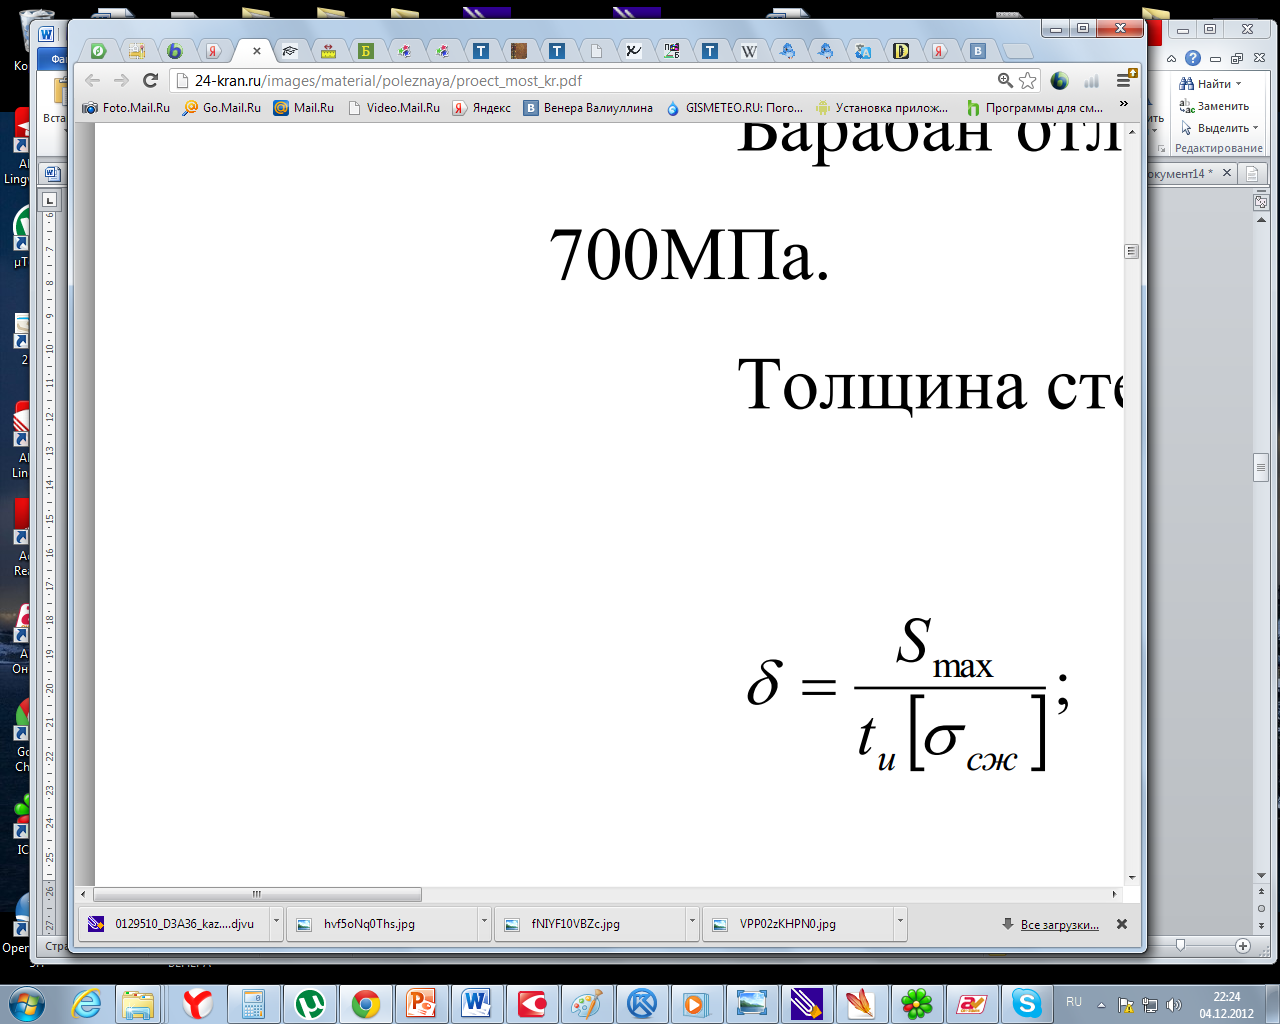Open Video.Mail.Ru bookmark
The height and width of the screenshot is (1024, 1280).
[x=394, y=108]
